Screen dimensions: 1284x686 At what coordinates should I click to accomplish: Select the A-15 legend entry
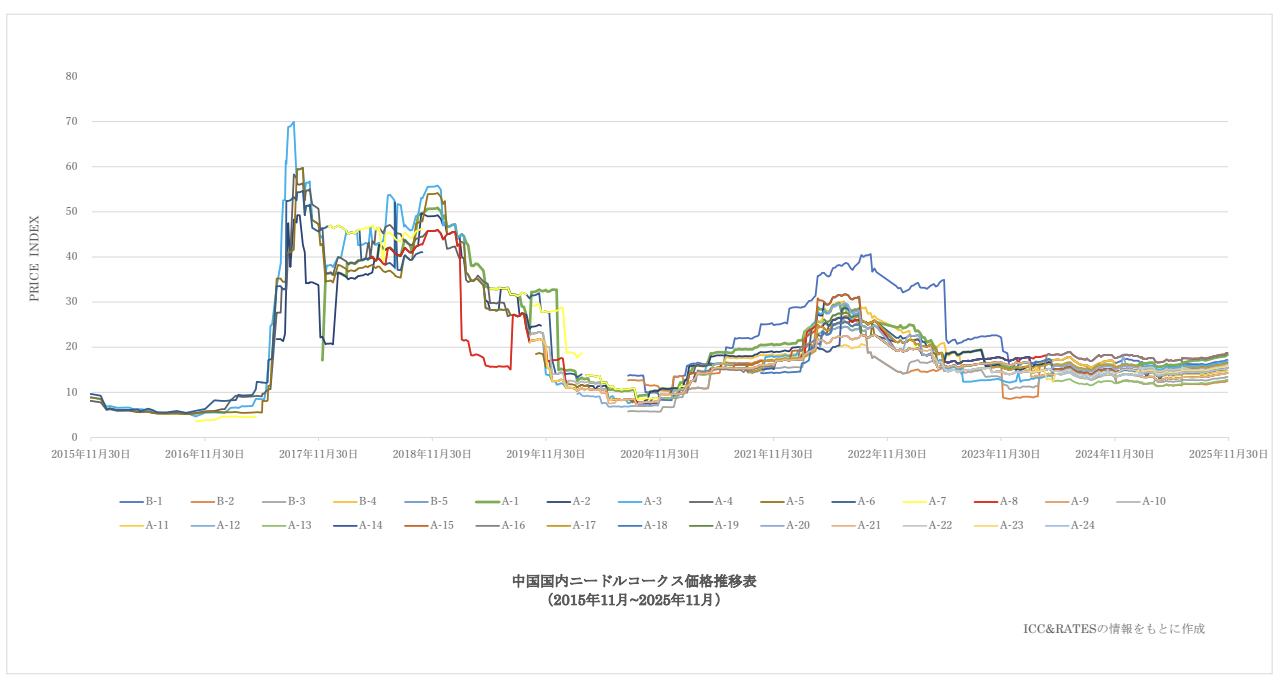(x=429, y=525)
